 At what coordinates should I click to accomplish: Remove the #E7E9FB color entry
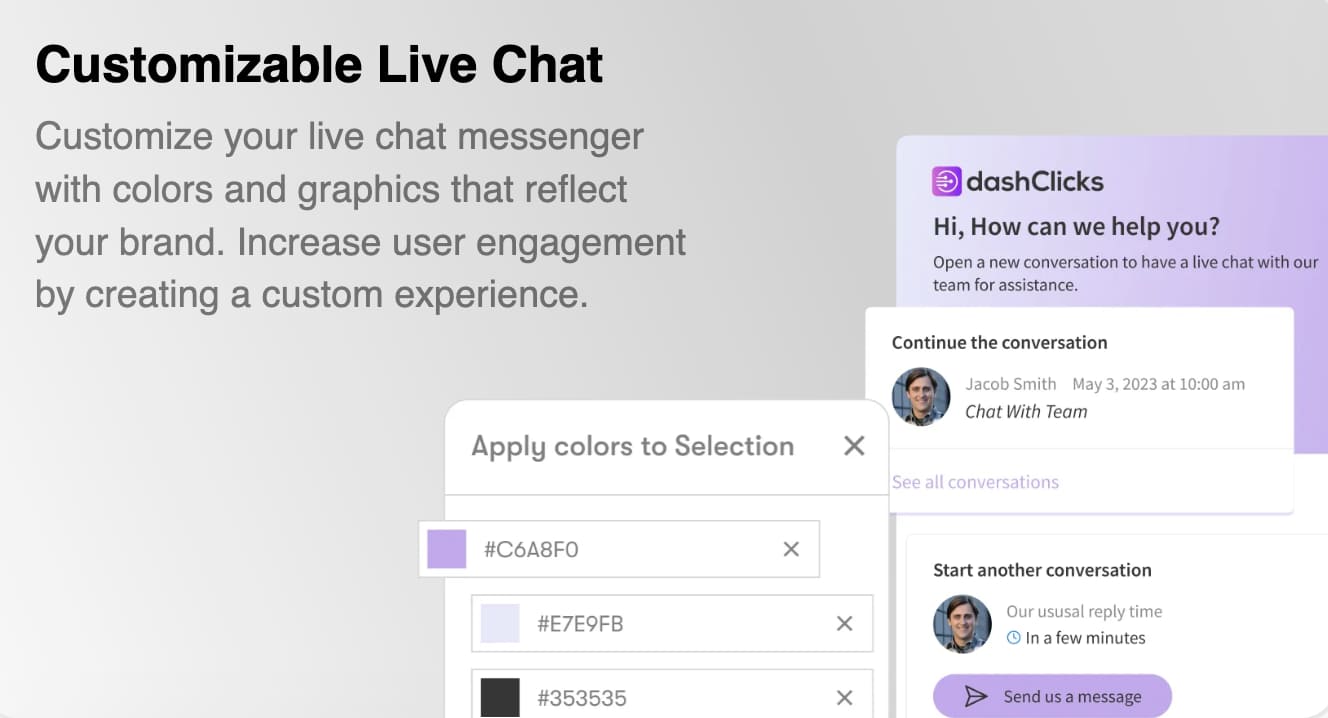(x=844, y=624)
